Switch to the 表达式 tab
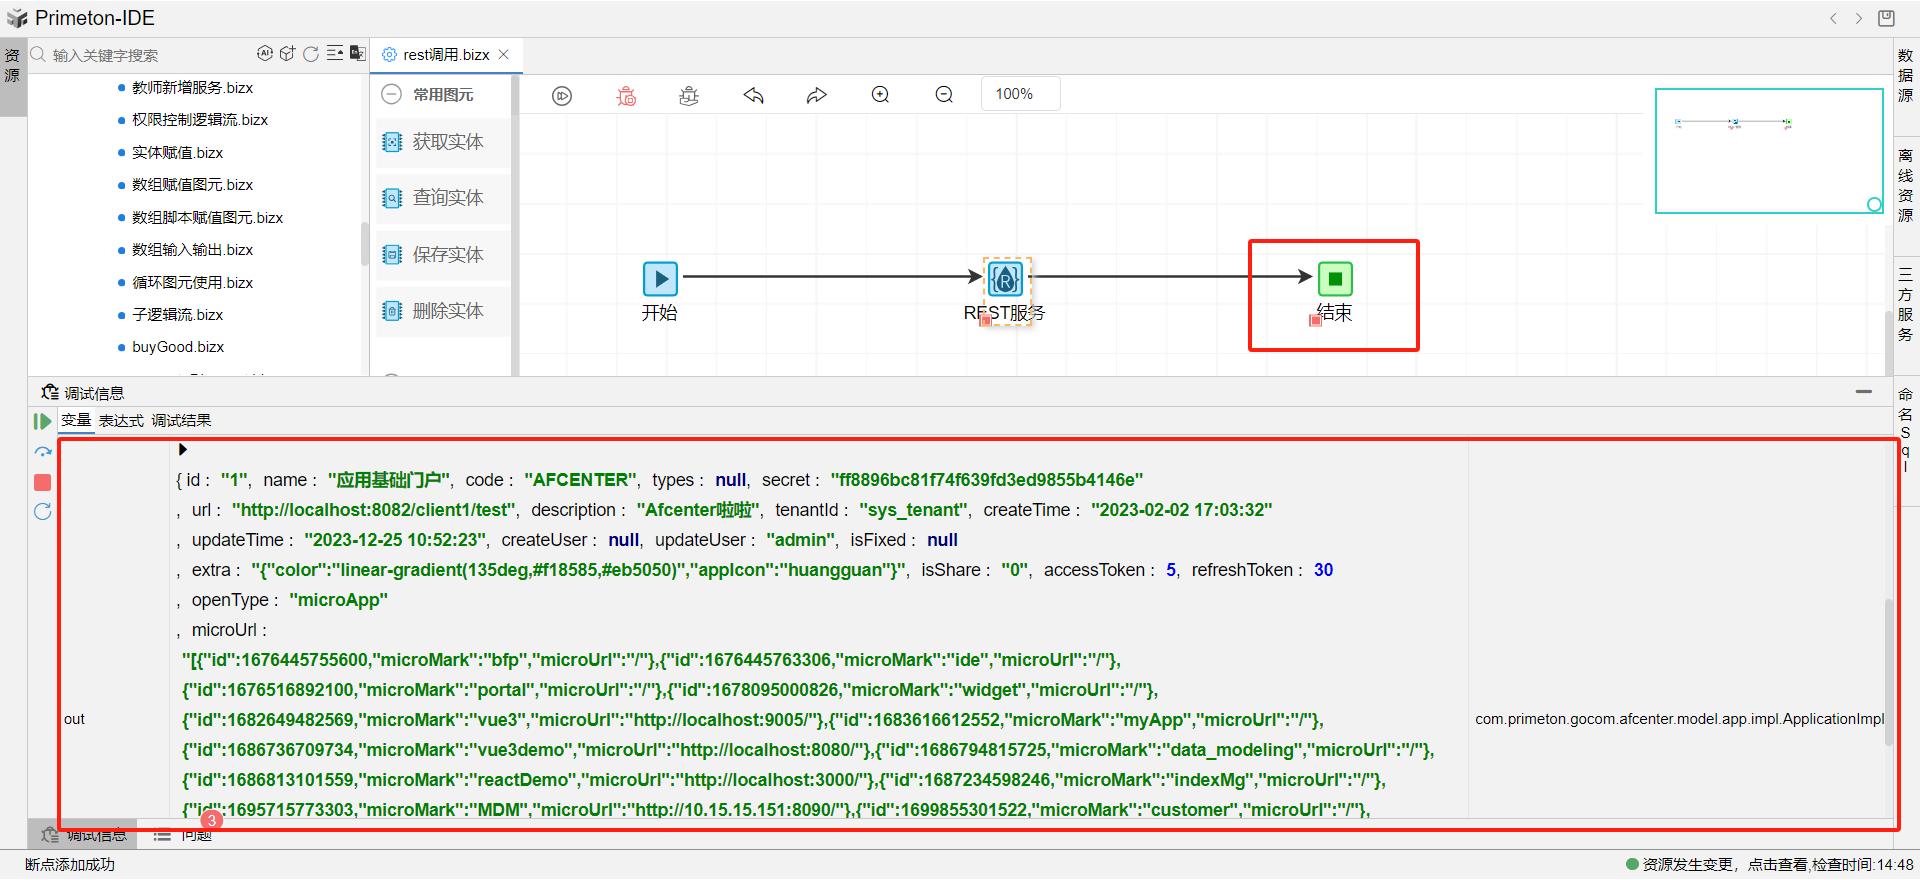 click(x=121, y=421)
